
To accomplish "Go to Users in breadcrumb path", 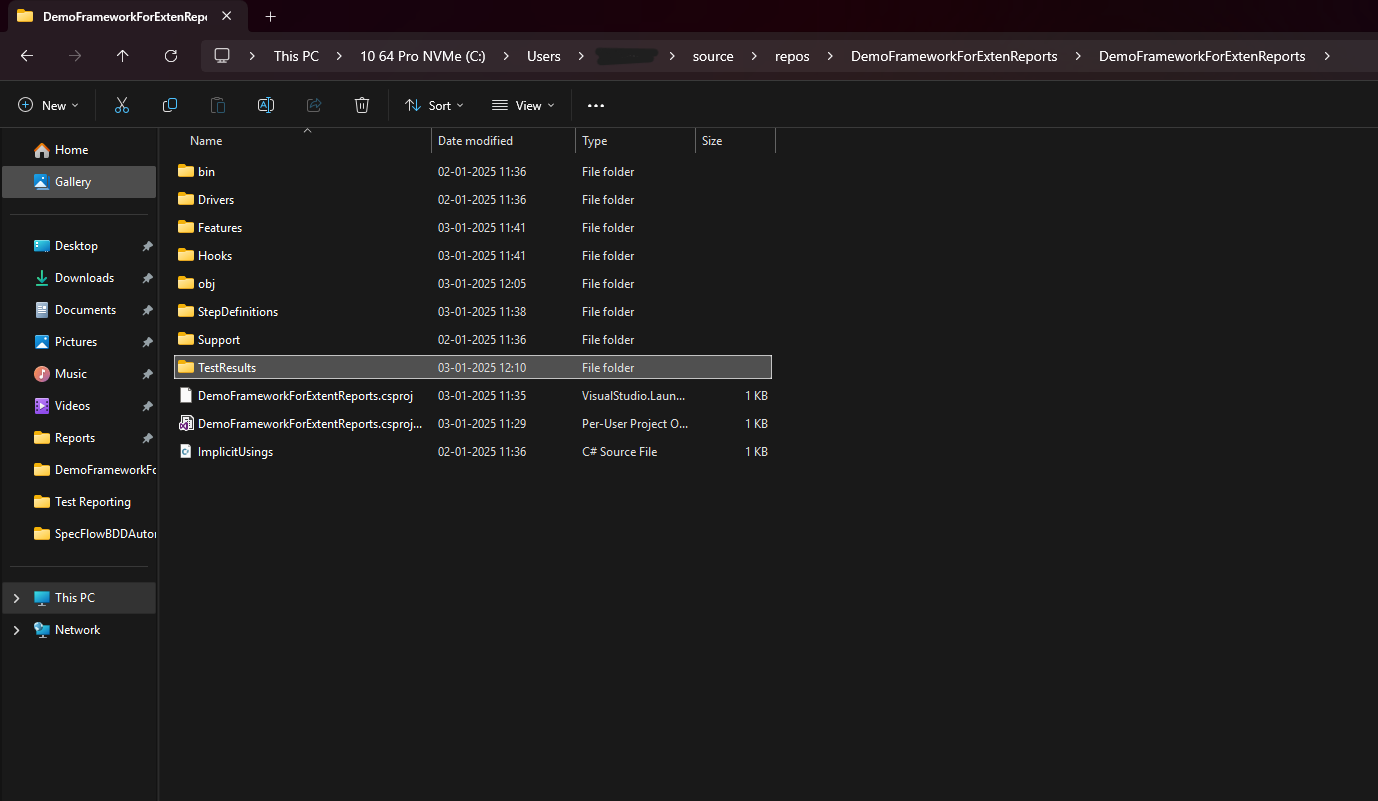I will click(544, 56).
